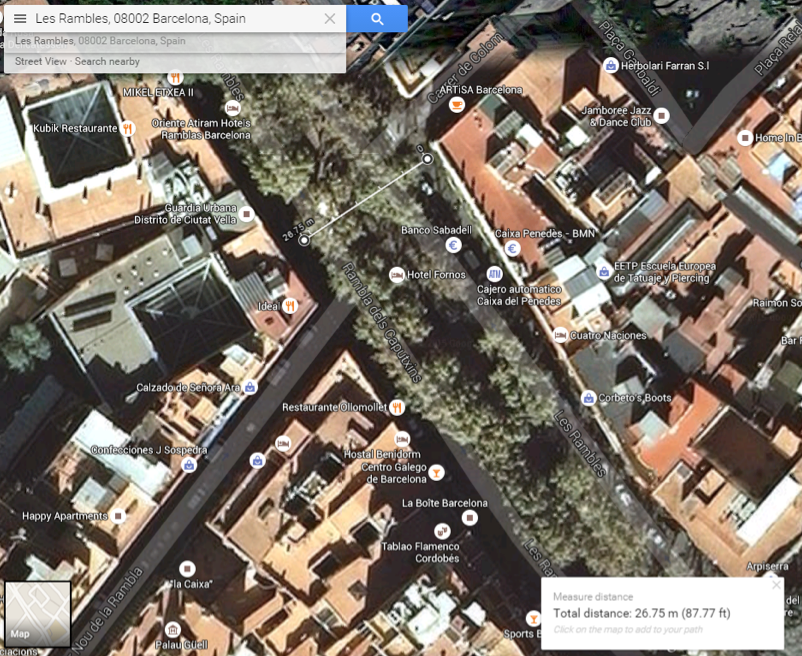Select the Happy Apartments marker icon
This screenshot has height=656, width=802.
pos(118,516)
